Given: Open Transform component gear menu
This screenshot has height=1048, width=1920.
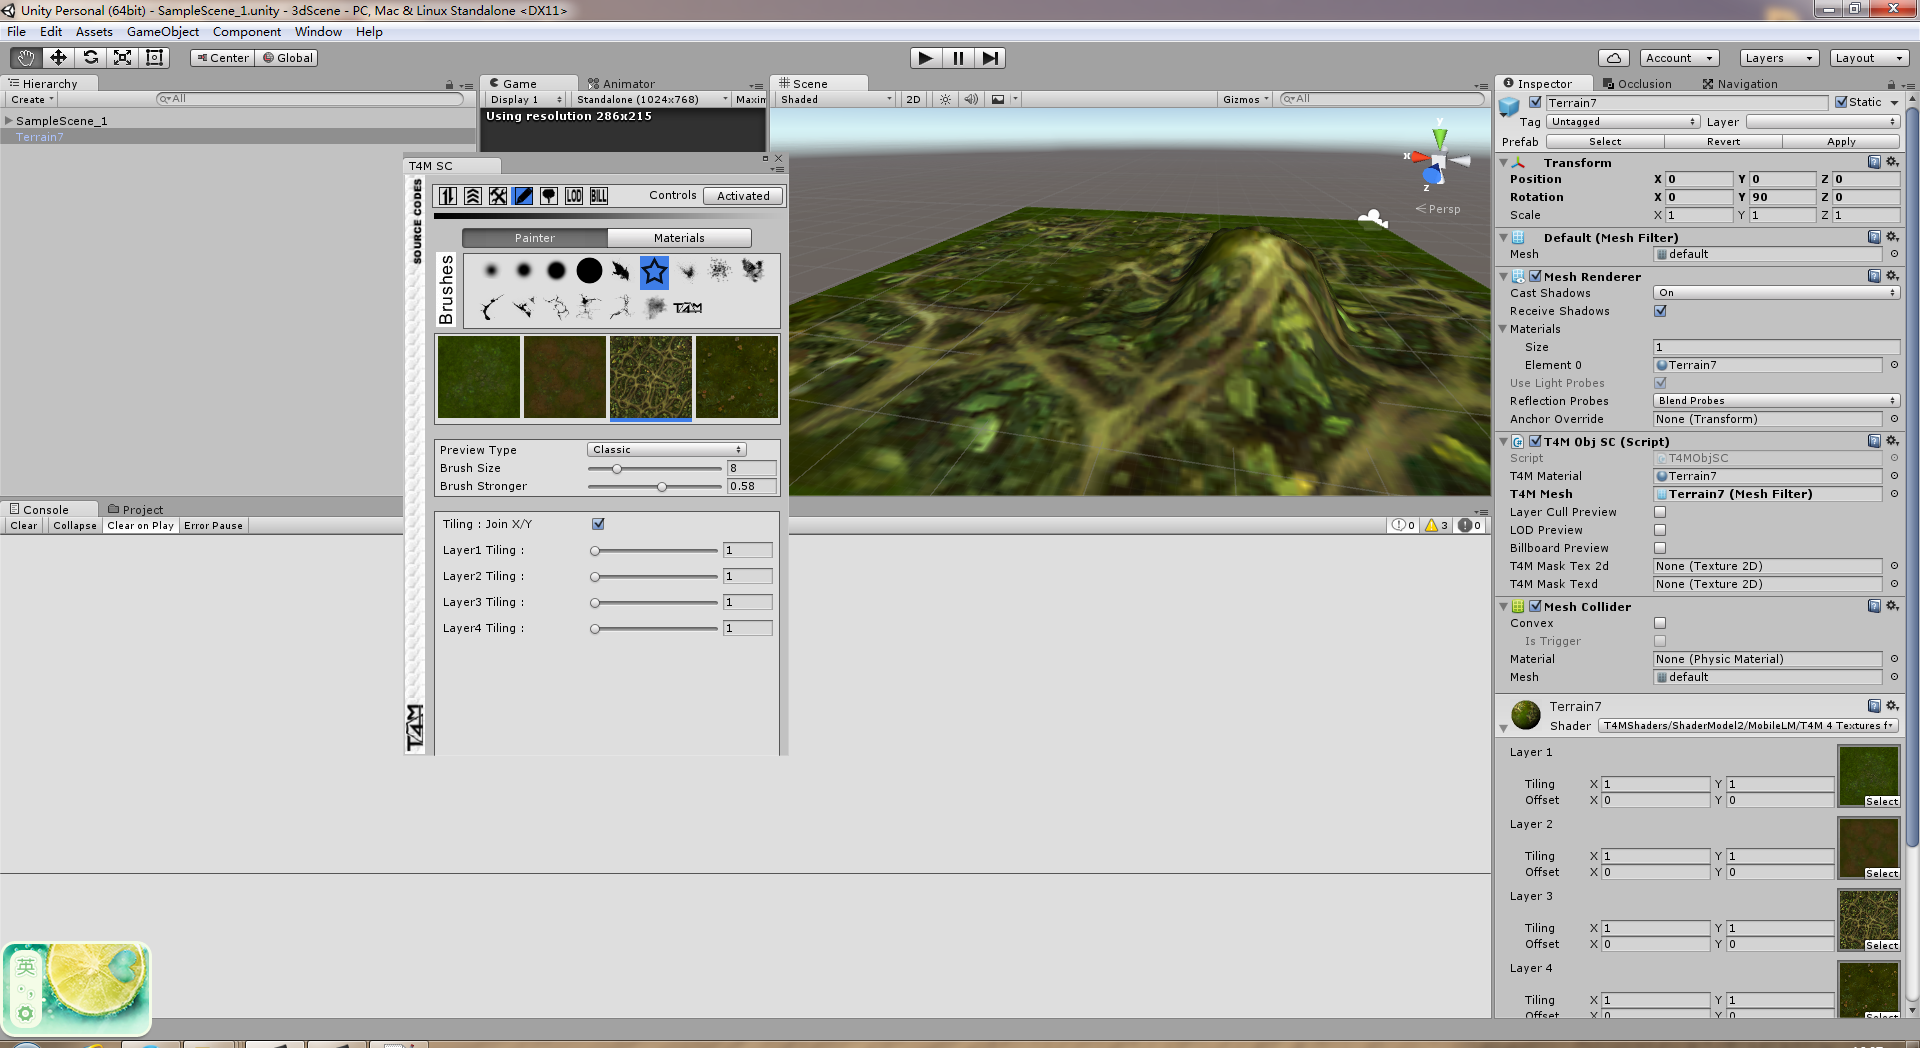Looking at the screenshot, I should tap(1892, 162).
